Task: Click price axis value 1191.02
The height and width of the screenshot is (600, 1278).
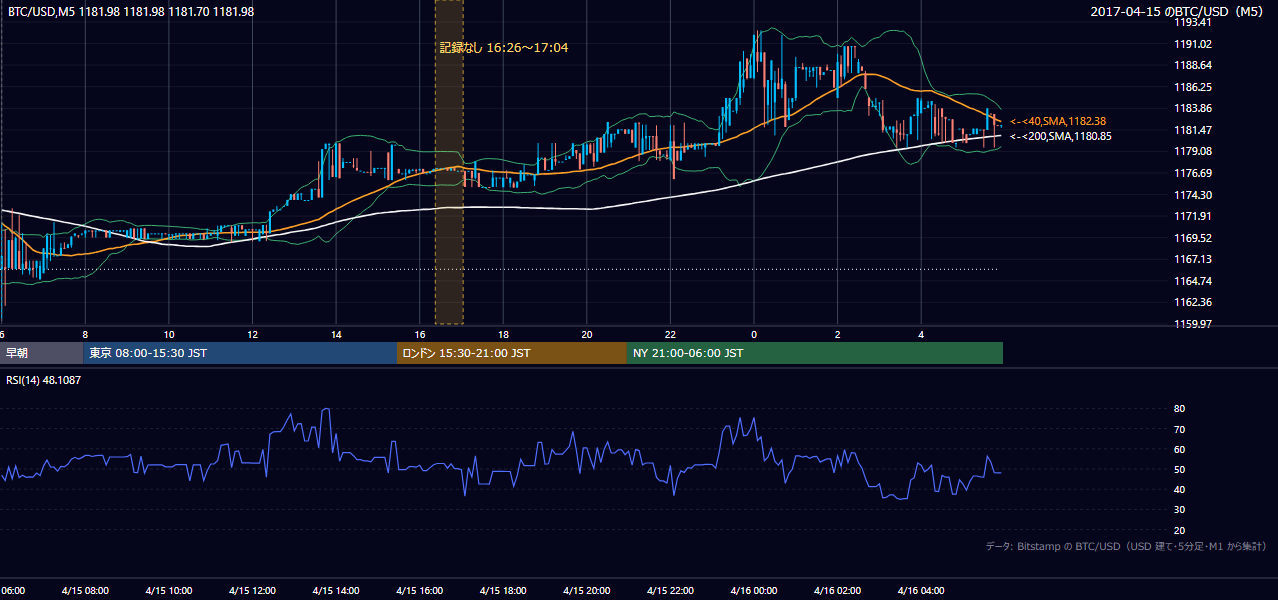Action: click(x=1193, y=44)
